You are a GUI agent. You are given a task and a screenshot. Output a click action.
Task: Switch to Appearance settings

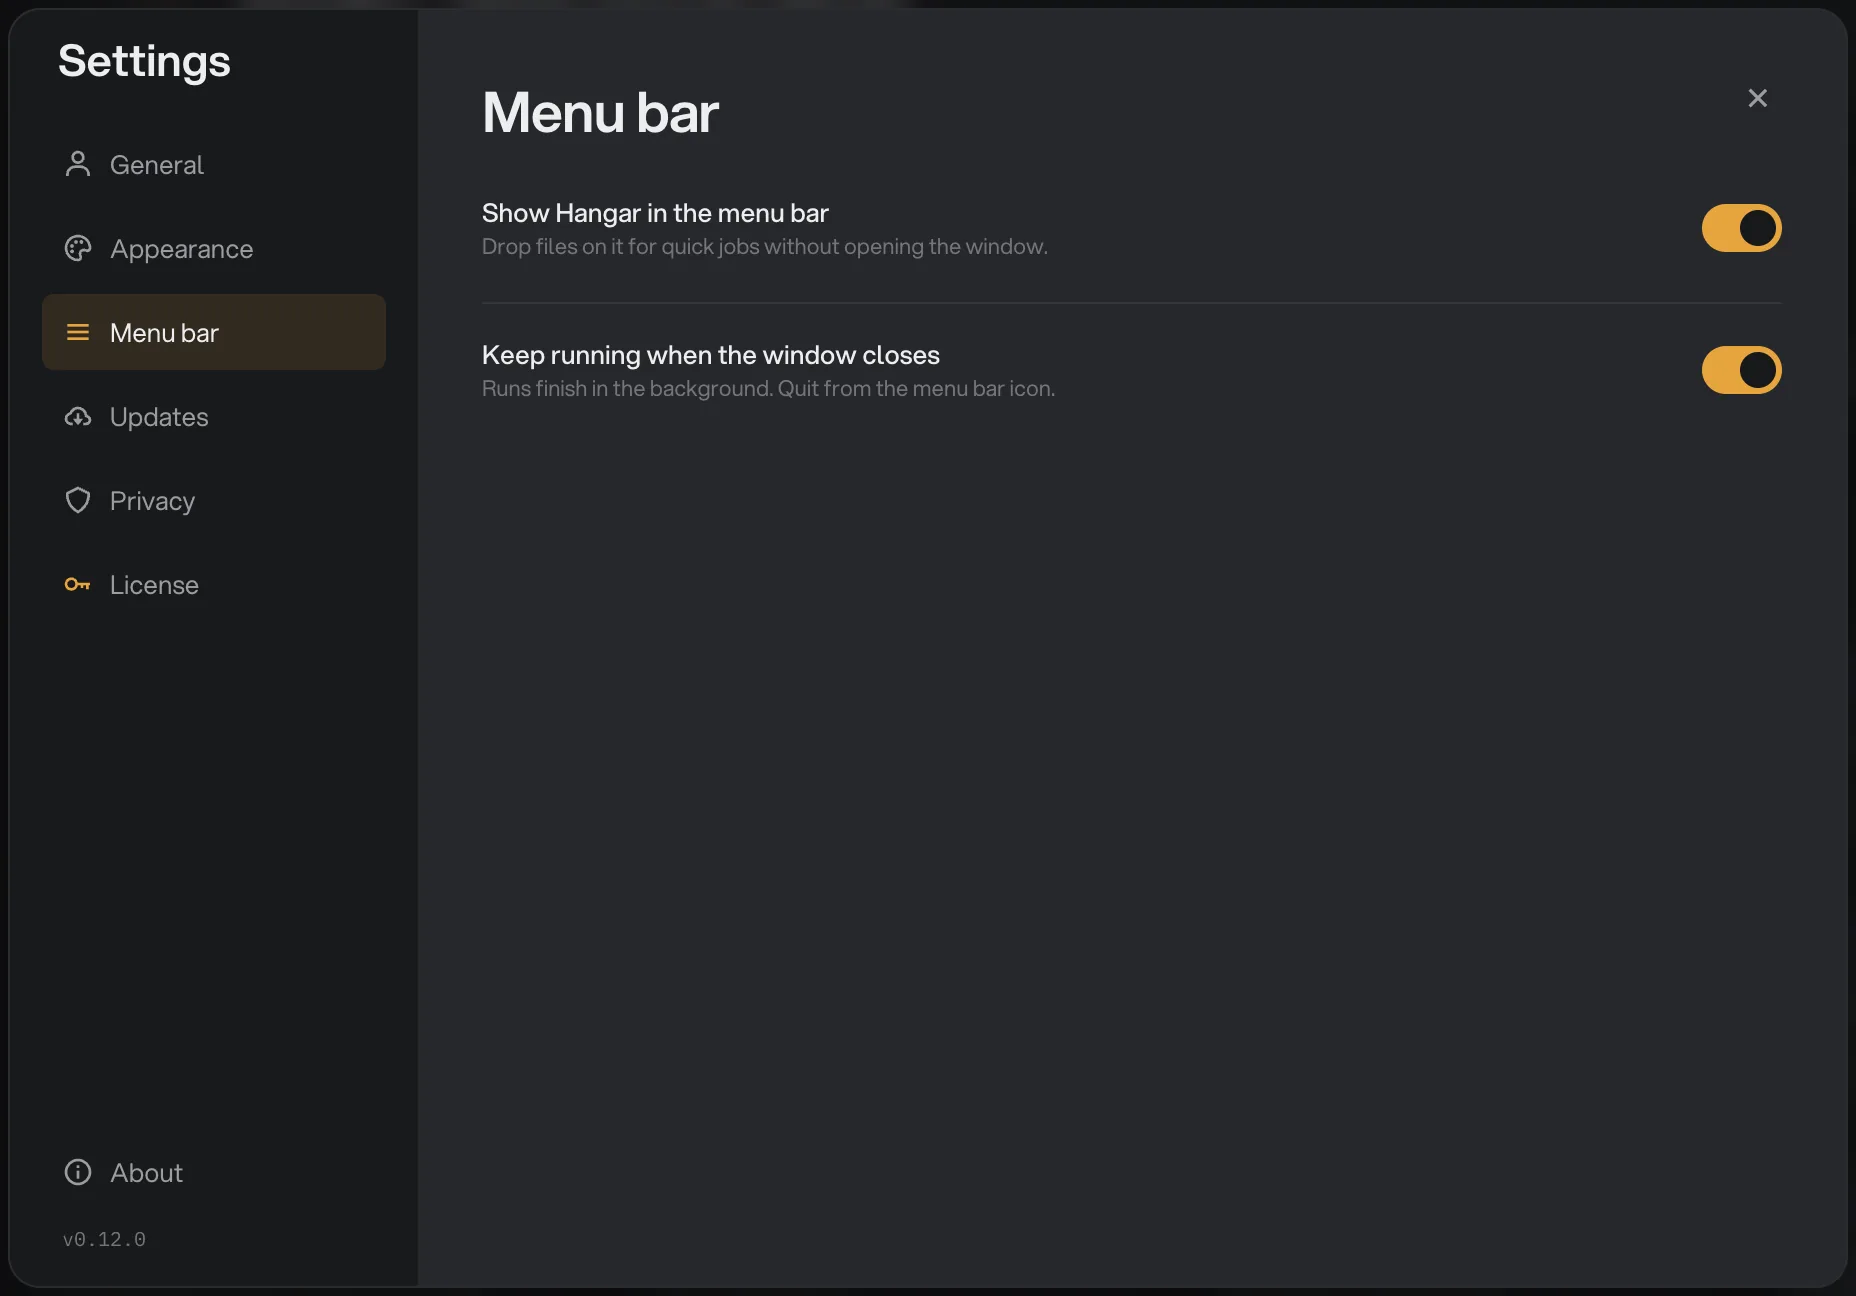[214, 248]
